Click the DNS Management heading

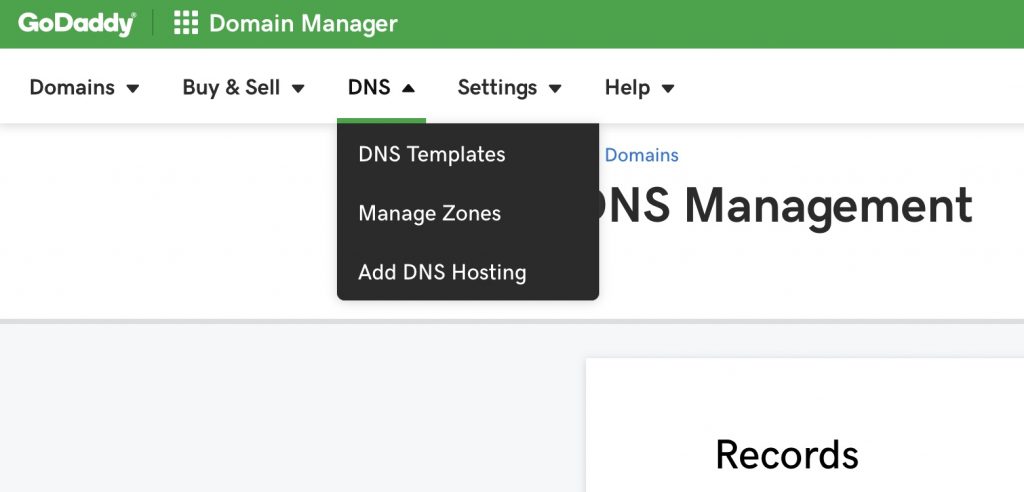click(x=786, y=205)
